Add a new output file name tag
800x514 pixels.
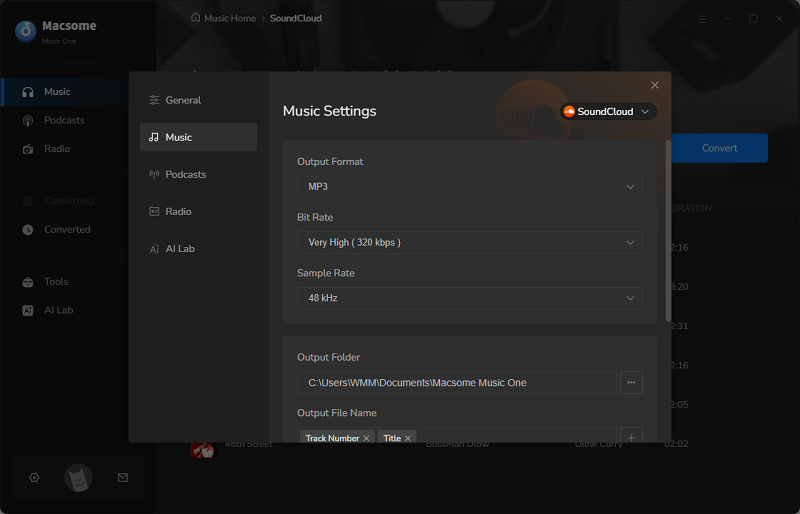tap(631, 436)
